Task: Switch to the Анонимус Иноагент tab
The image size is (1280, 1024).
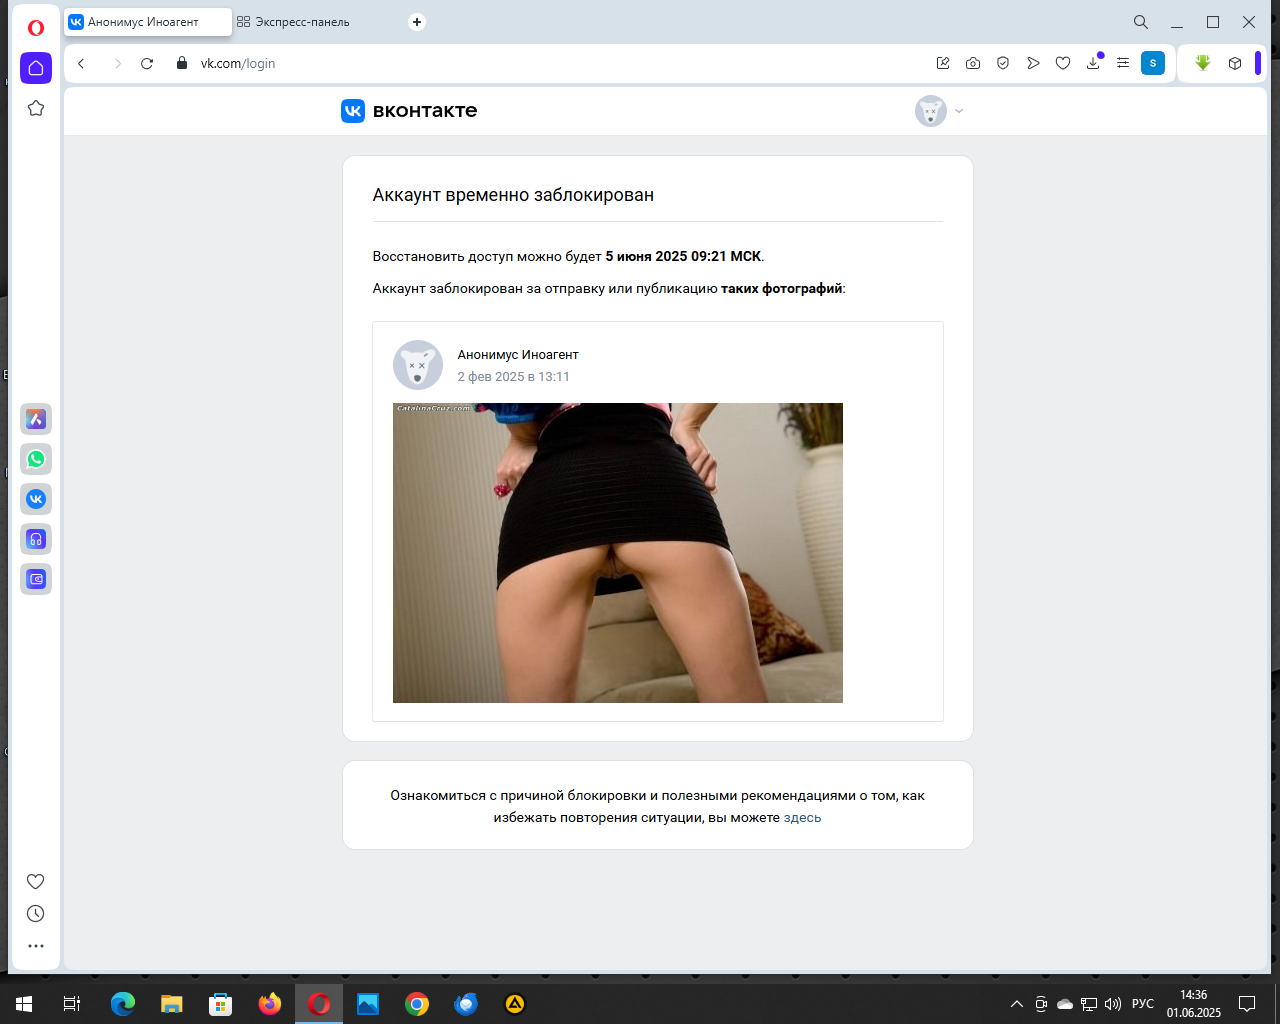Action: pos(148,22)
